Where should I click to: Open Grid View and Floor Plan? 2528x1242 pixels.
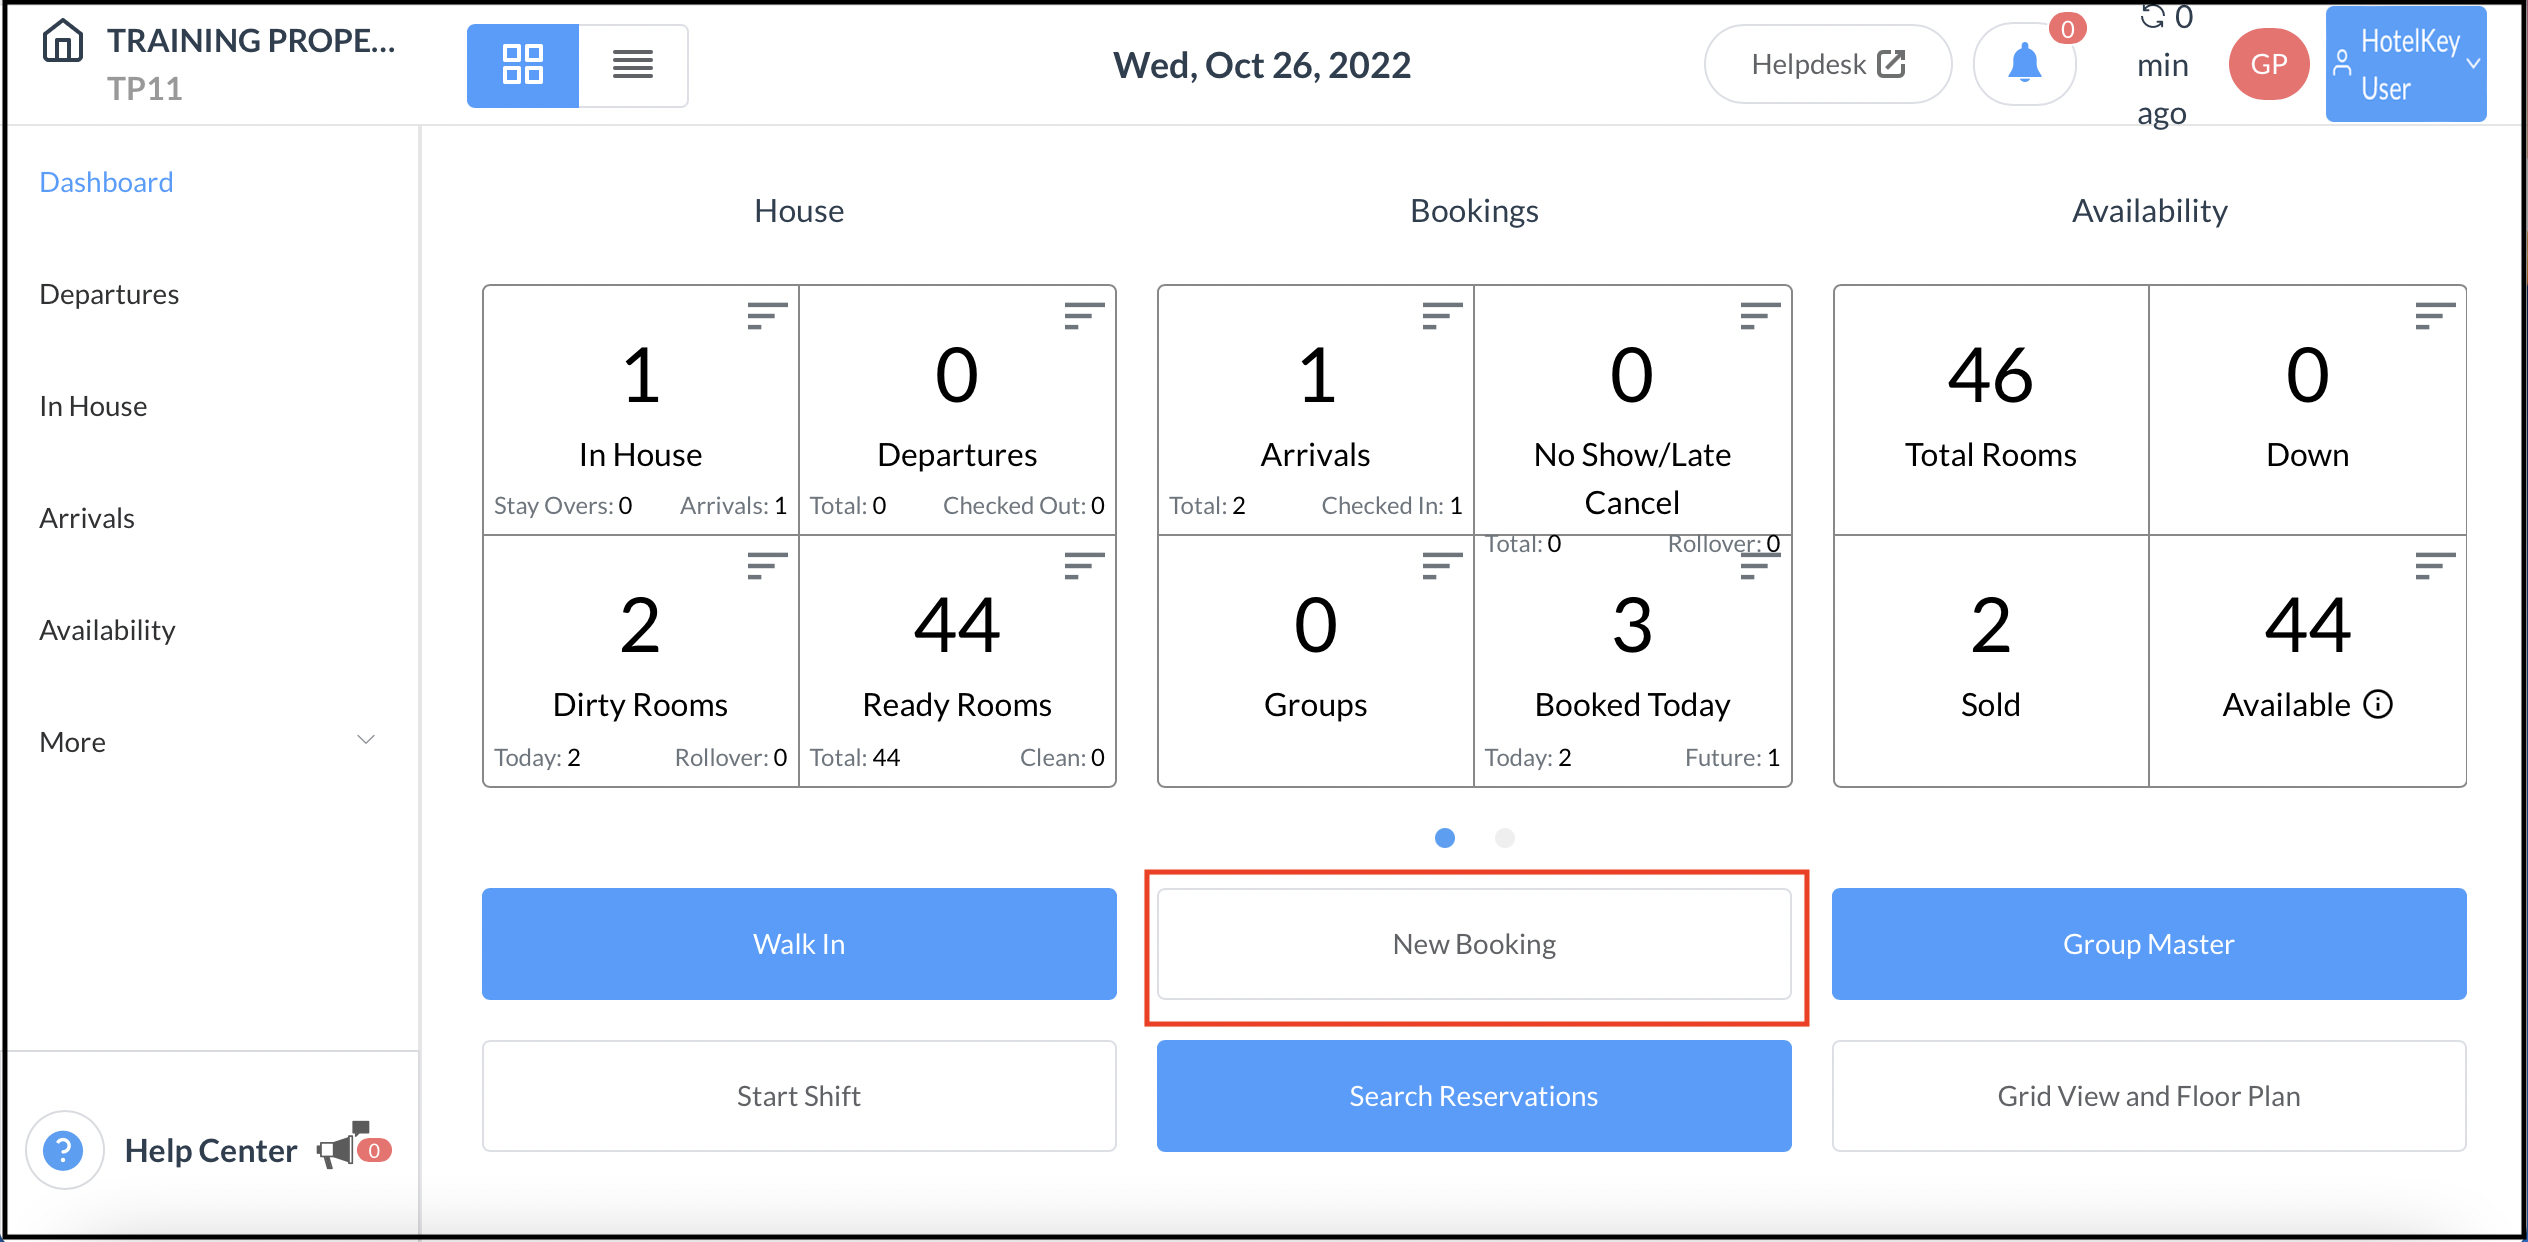2148,1096
